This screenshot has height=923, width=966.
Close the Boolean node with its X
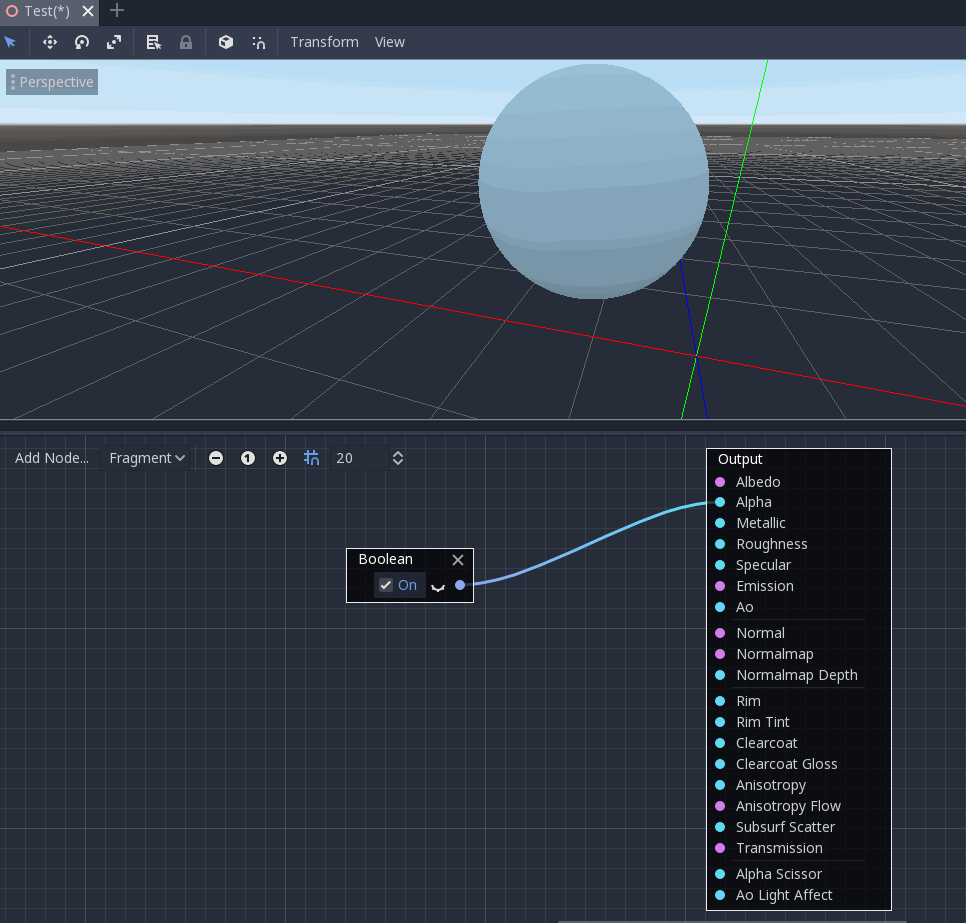(458, 560)
